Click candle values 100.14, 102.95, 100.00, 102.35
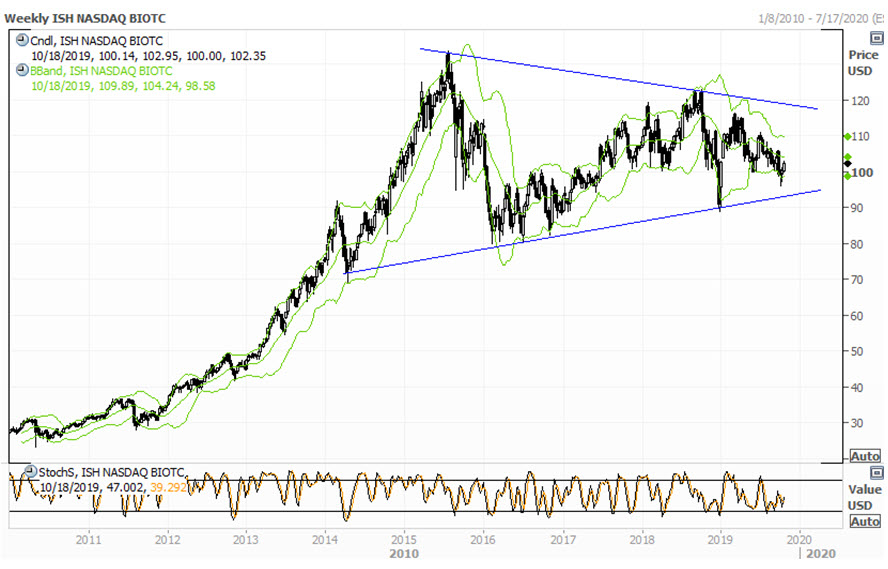The height and width of the screenshot is (569, 888). 182,56
